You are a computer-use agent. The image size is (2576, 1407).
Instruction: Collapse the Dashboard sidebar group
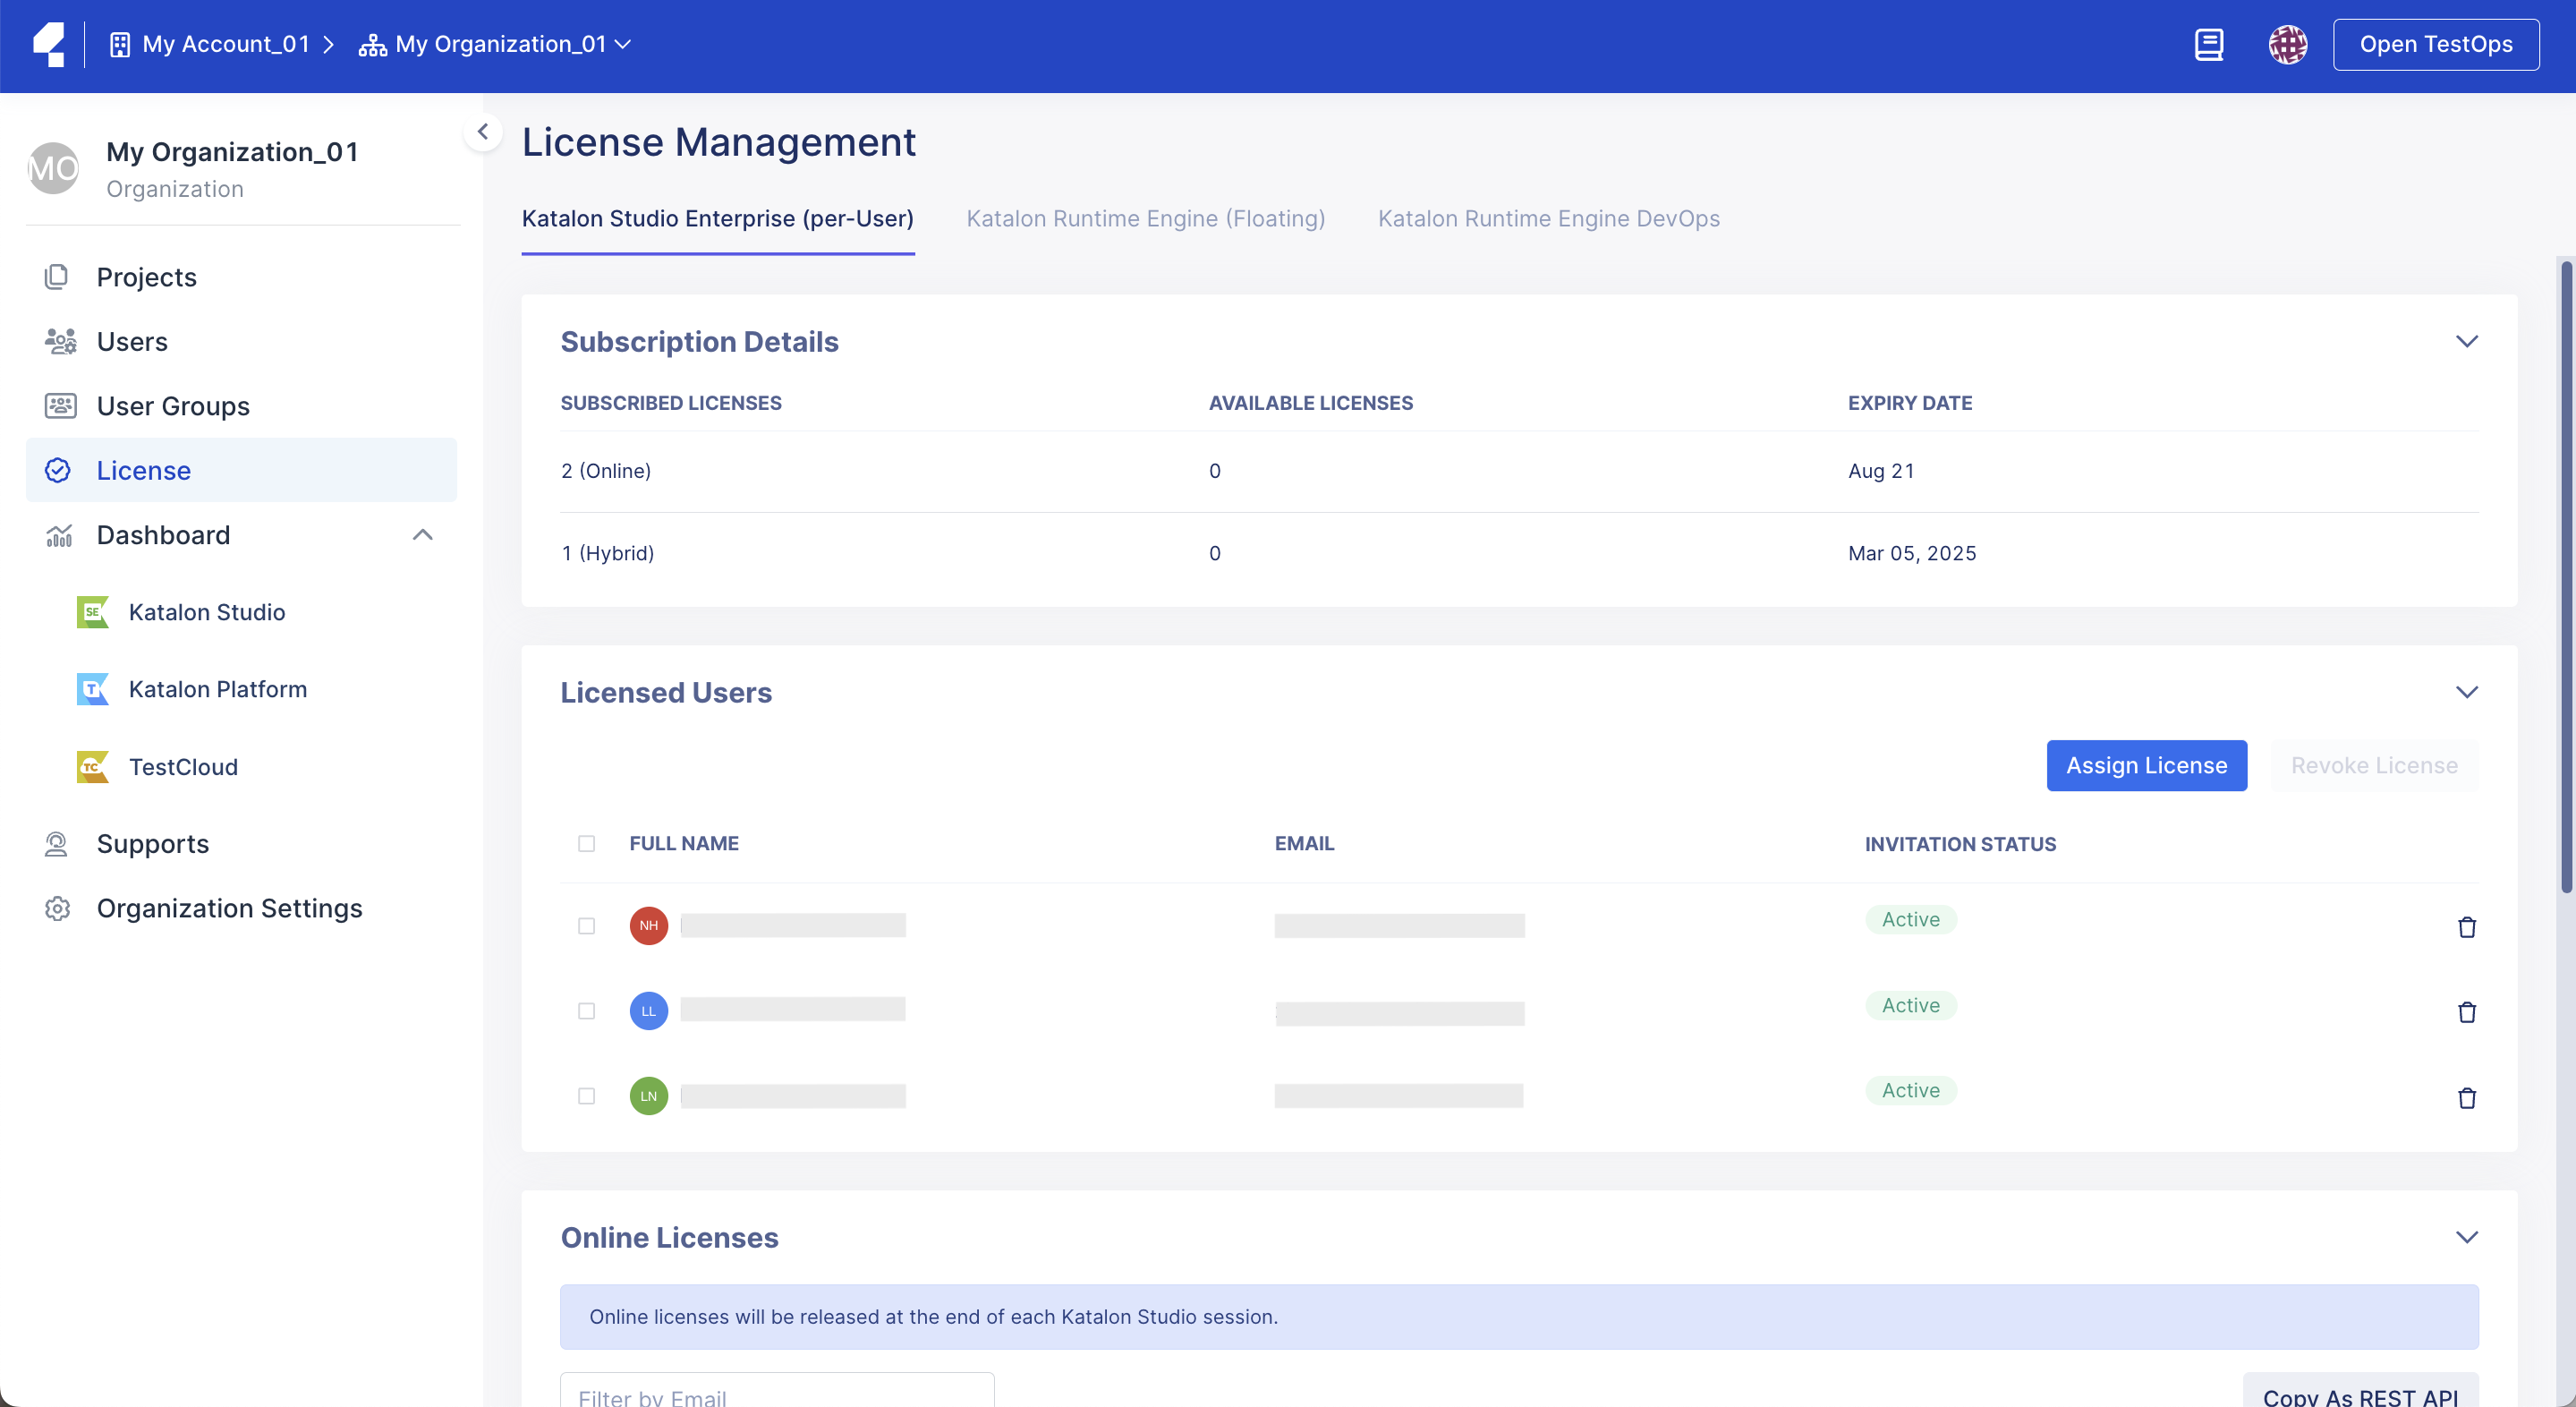(x=422, y=535)
